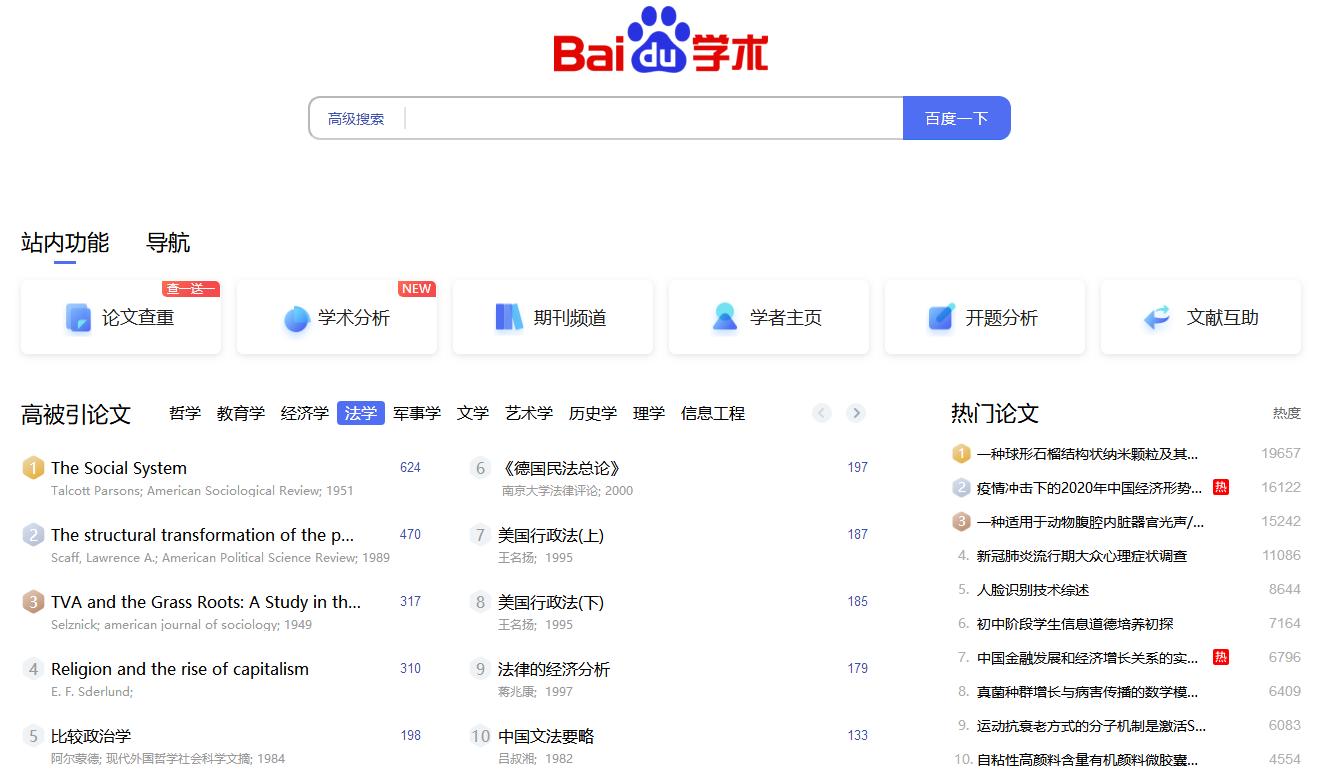The height and width of the screenshot is (778, 1328).
Task: Visit the 学者主页 scholar homepage feature
Action: 768,316
